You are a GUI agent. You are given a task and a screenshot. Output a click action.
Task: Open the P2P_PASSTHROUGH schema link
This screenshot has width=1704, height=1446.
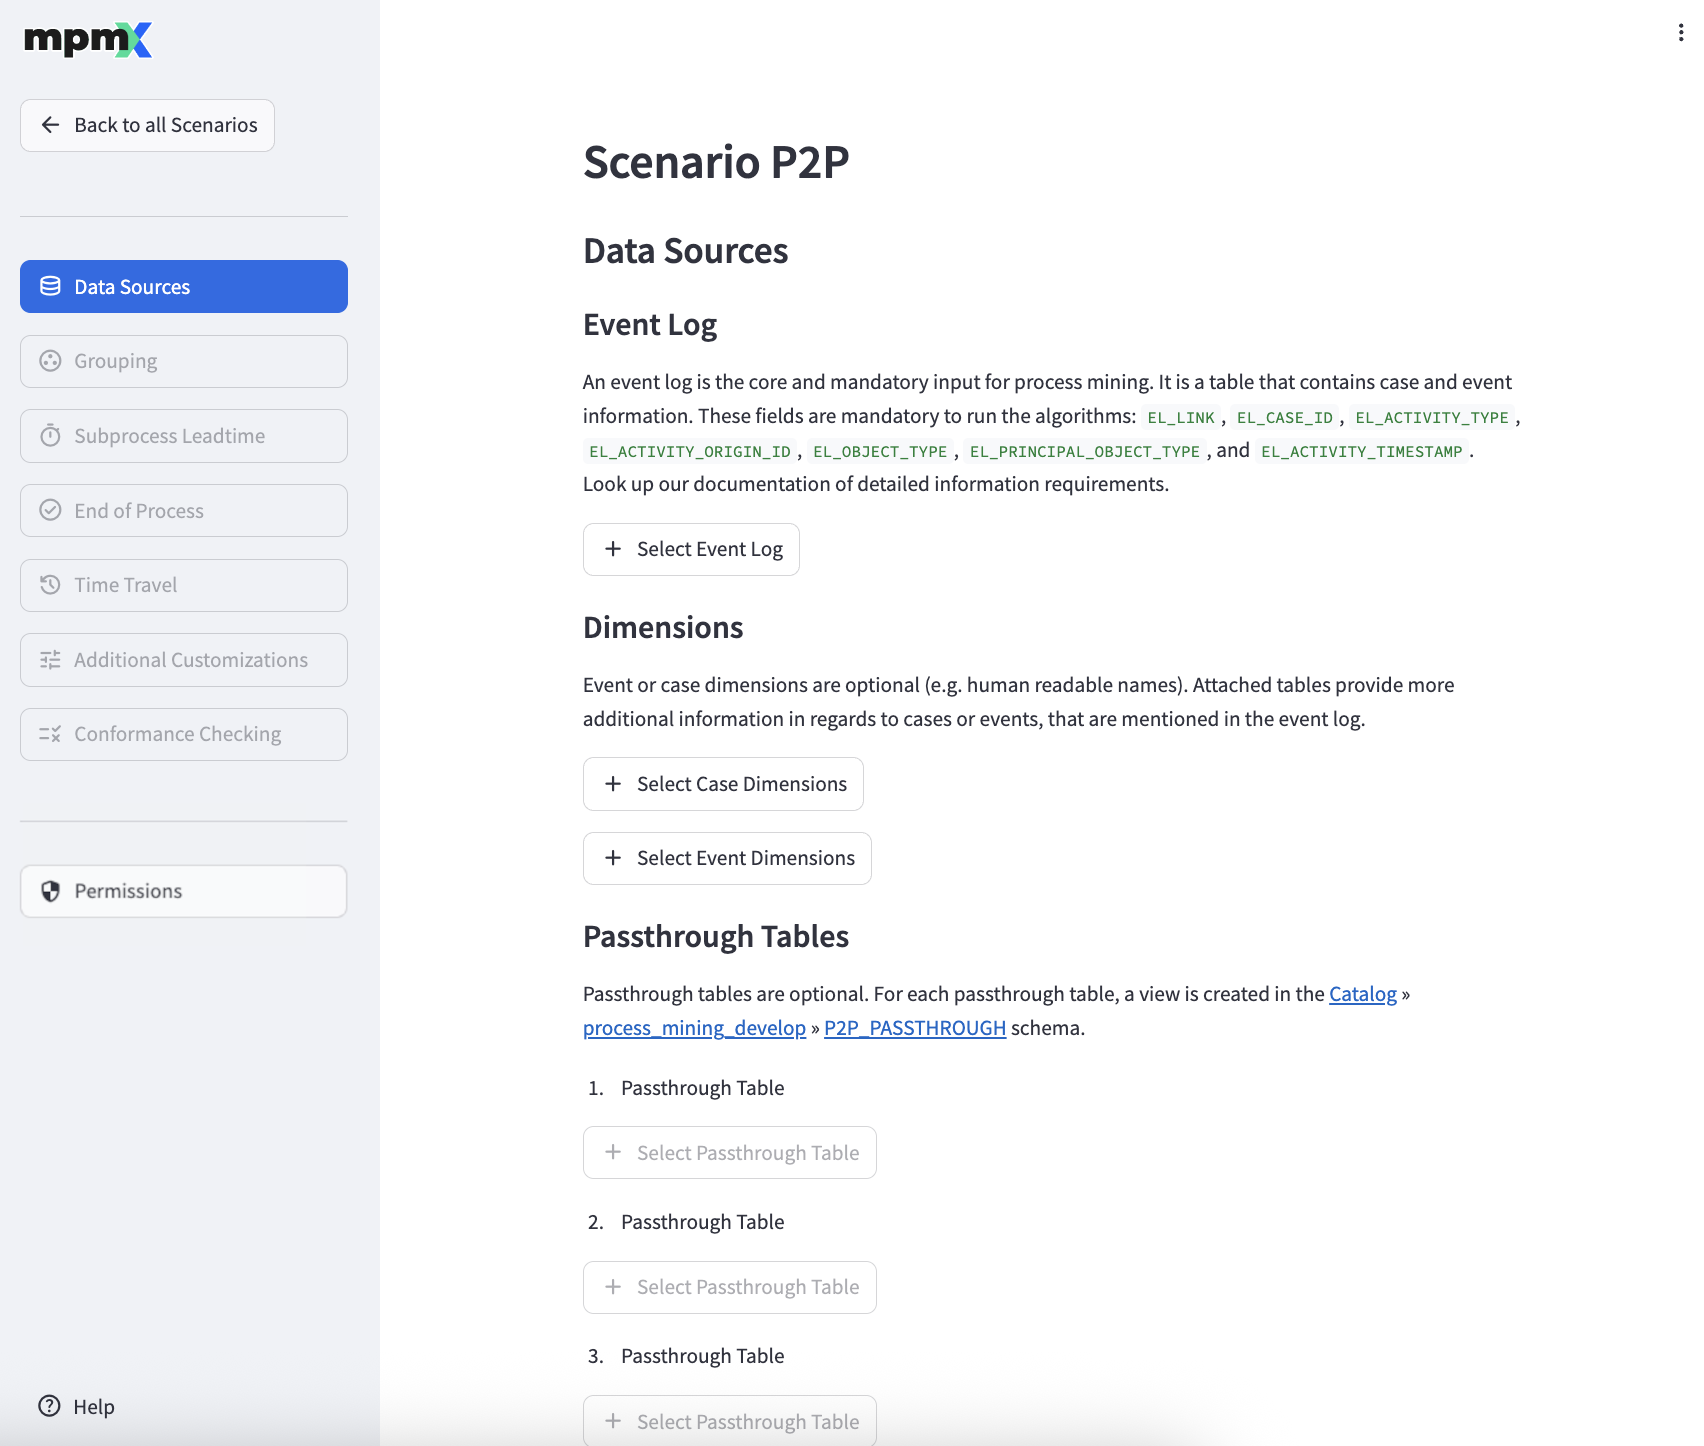[915, 1028]
